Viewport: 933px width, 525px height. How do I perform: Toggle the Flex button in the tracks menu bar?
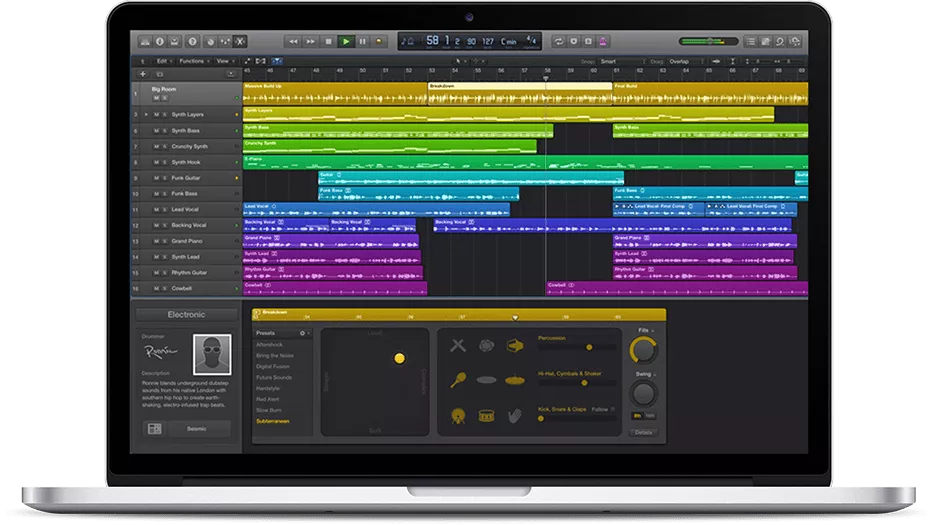[x=261, y=61]
